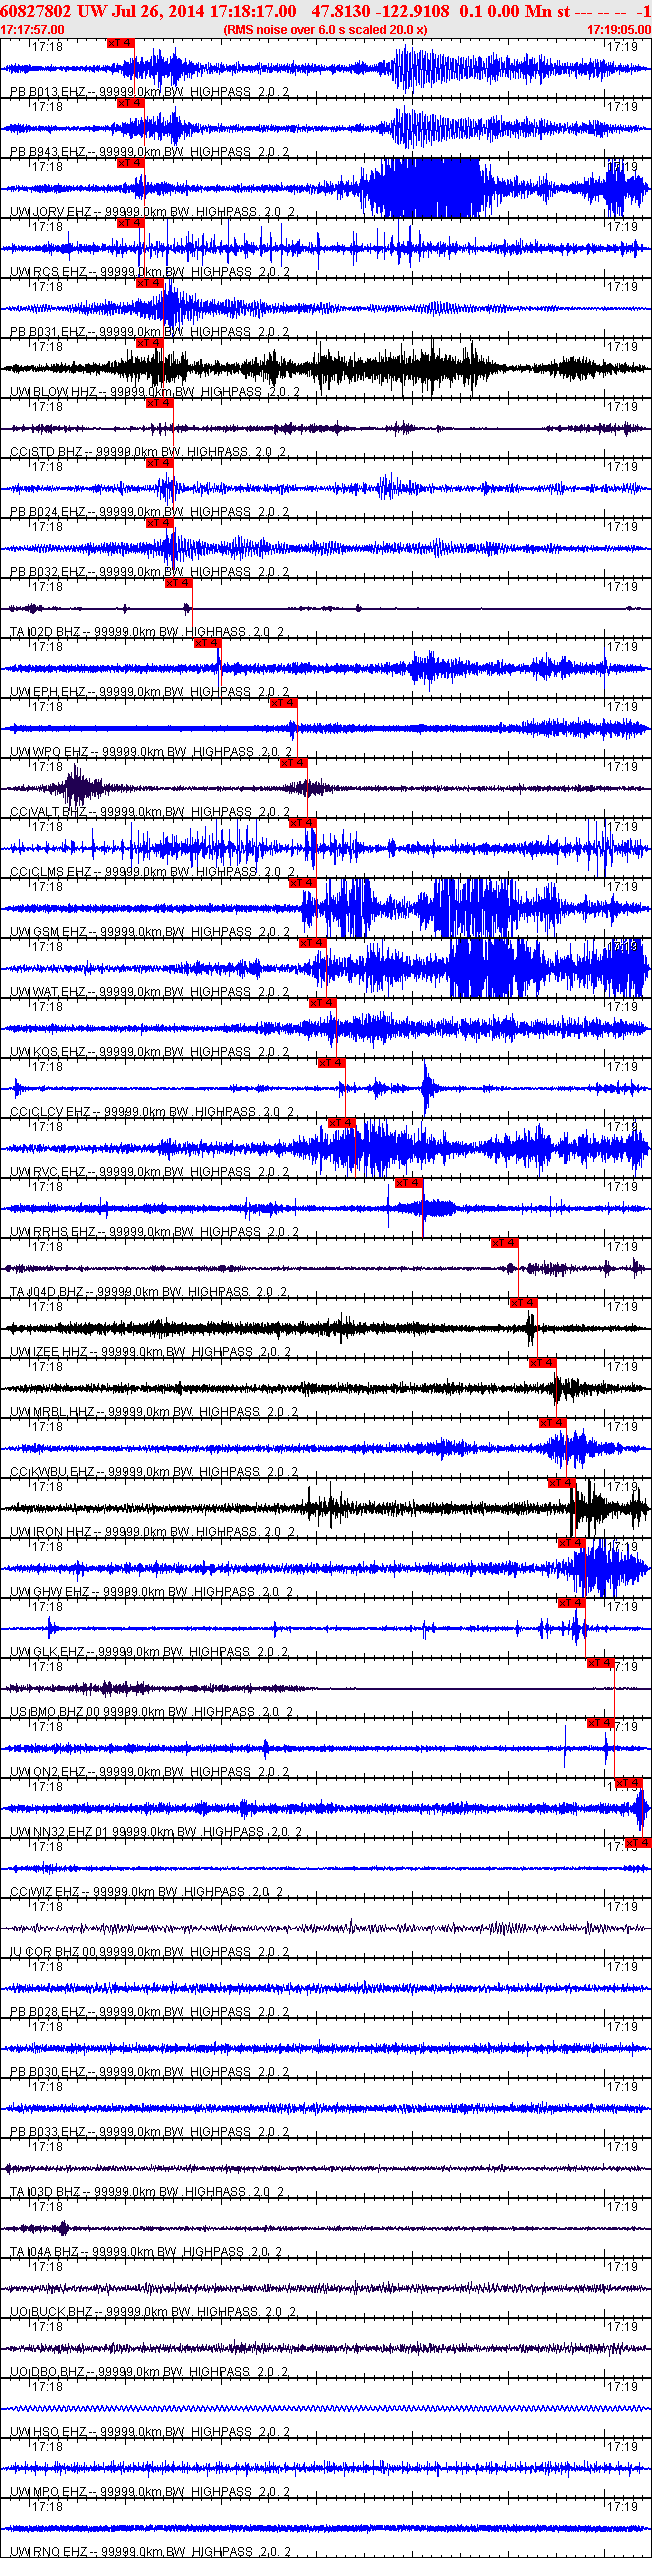Click the red pick flag on TA J04D trace

504,1243
